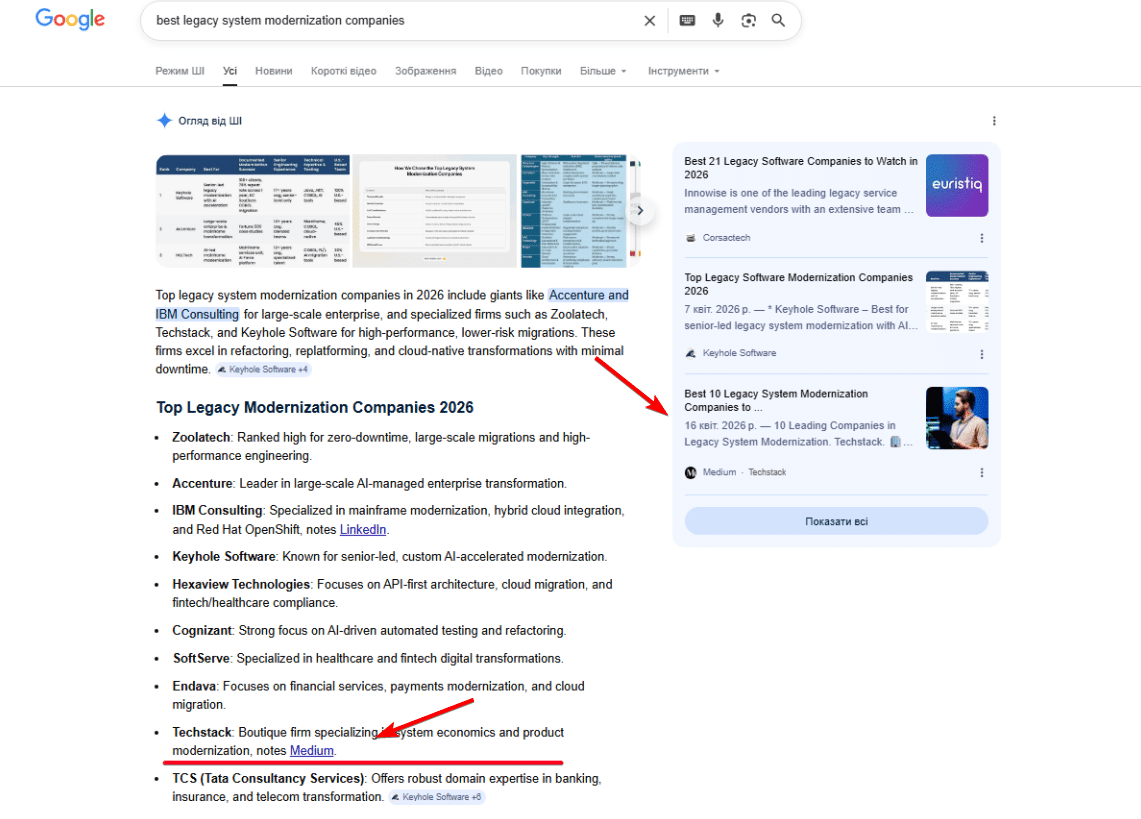Click the euristiq thumbnail image
Image resolution: width=1141 pixels, height=819 pixels.
[x=957, y=185]
